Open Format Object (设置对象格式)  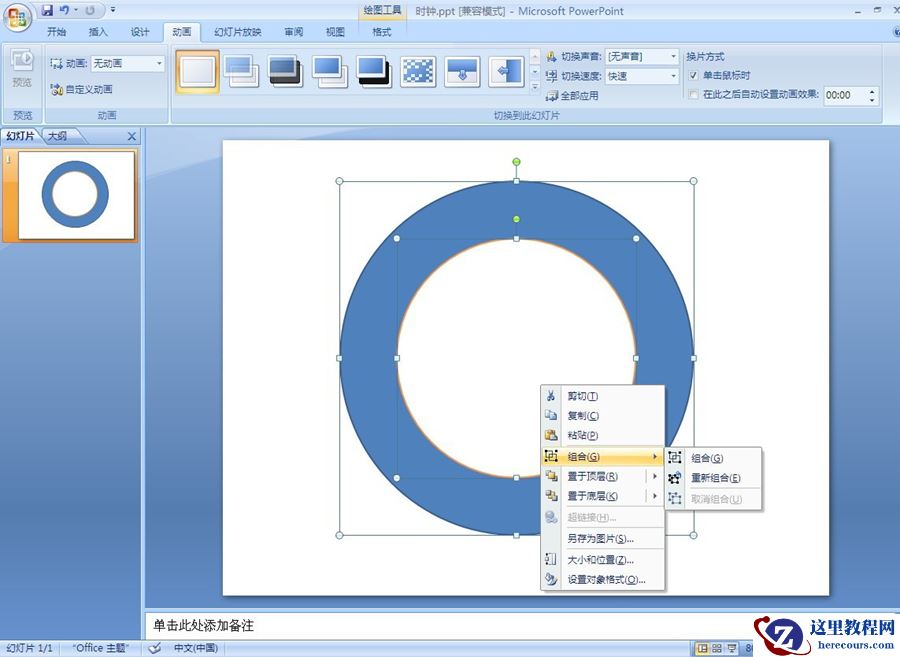tap(603, 580)
